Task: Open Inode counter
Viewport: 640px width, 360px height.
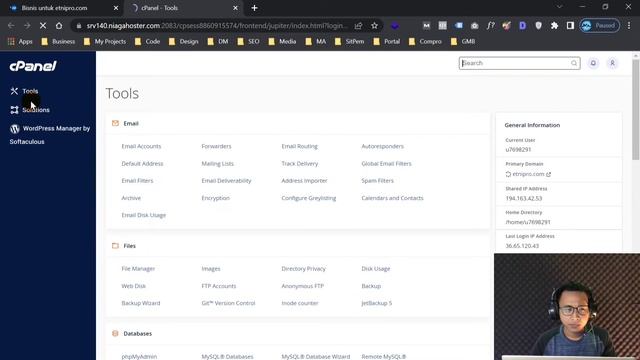Action: coord(300,303)
